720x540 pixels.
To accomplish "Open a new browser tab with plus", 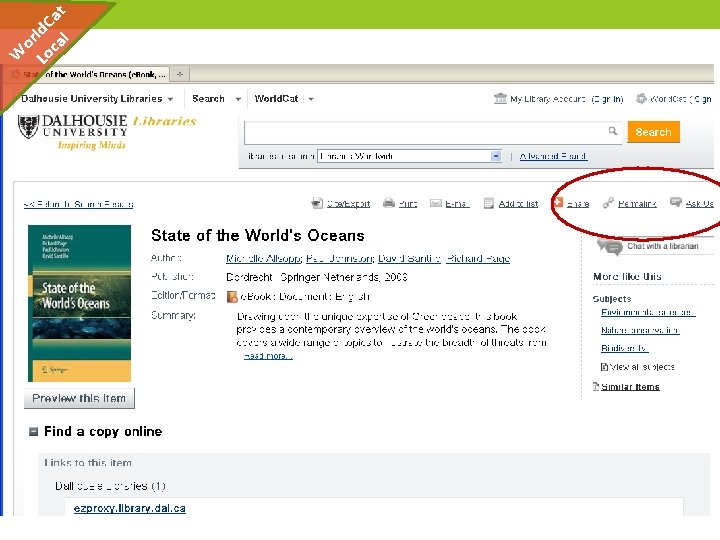I will pos(180,74).
